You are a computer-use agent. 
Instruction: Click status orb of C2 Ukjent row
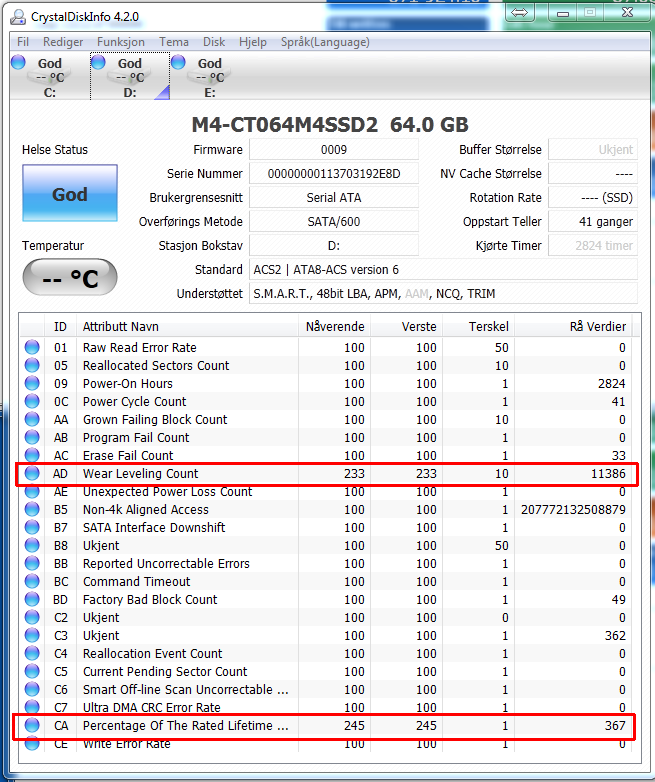click(32, 617)
